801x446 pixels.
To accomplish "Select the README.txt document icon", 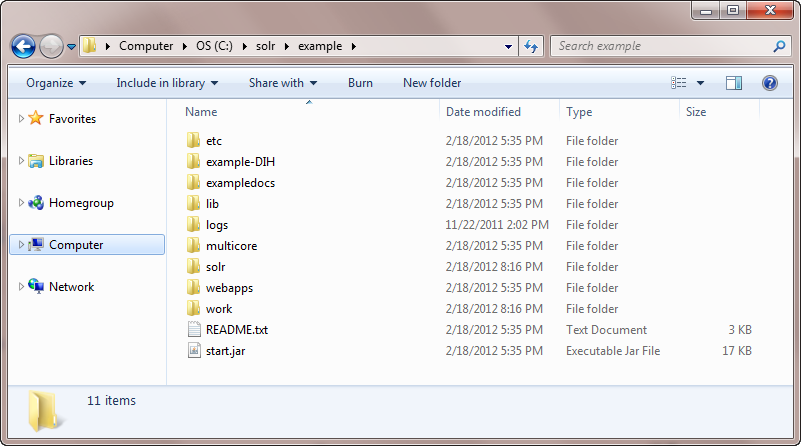I will pos(194,329).
